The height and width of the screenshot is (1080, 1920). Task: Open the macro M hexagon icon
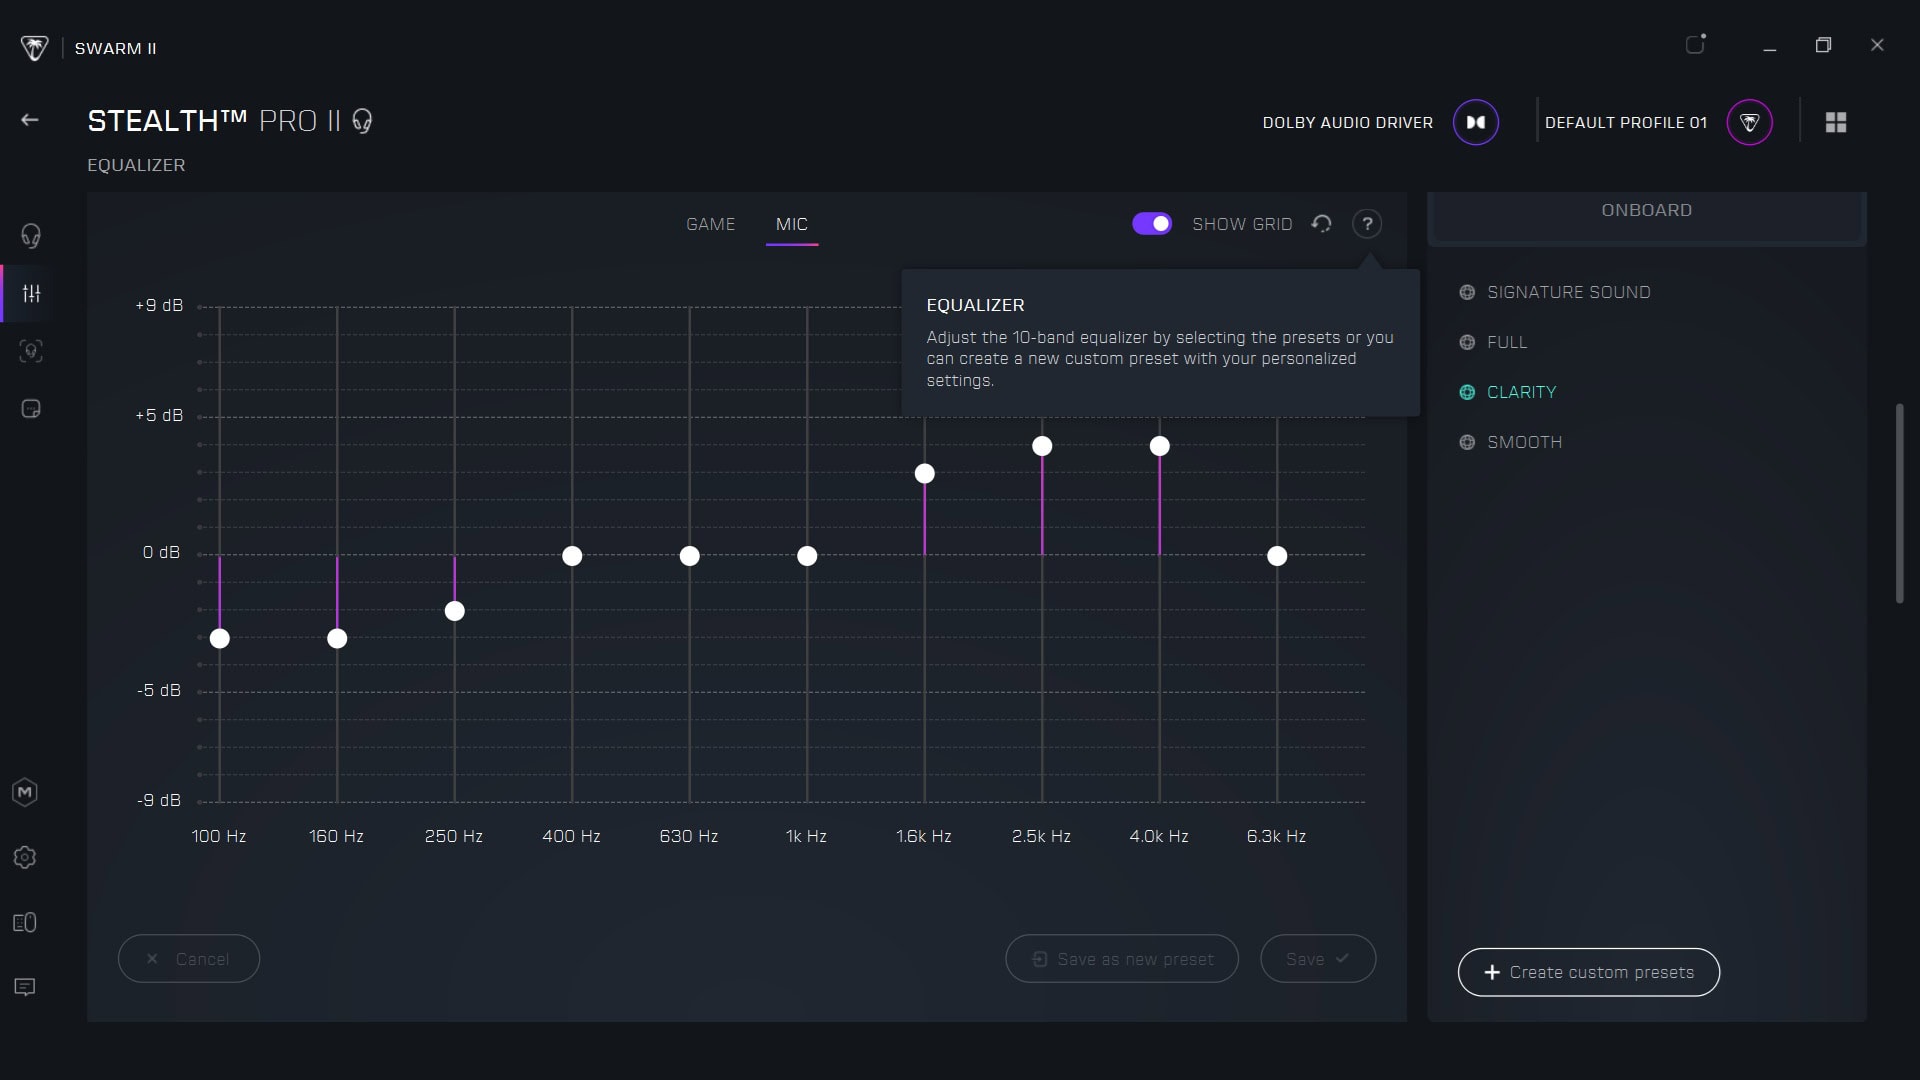[25, 793]
